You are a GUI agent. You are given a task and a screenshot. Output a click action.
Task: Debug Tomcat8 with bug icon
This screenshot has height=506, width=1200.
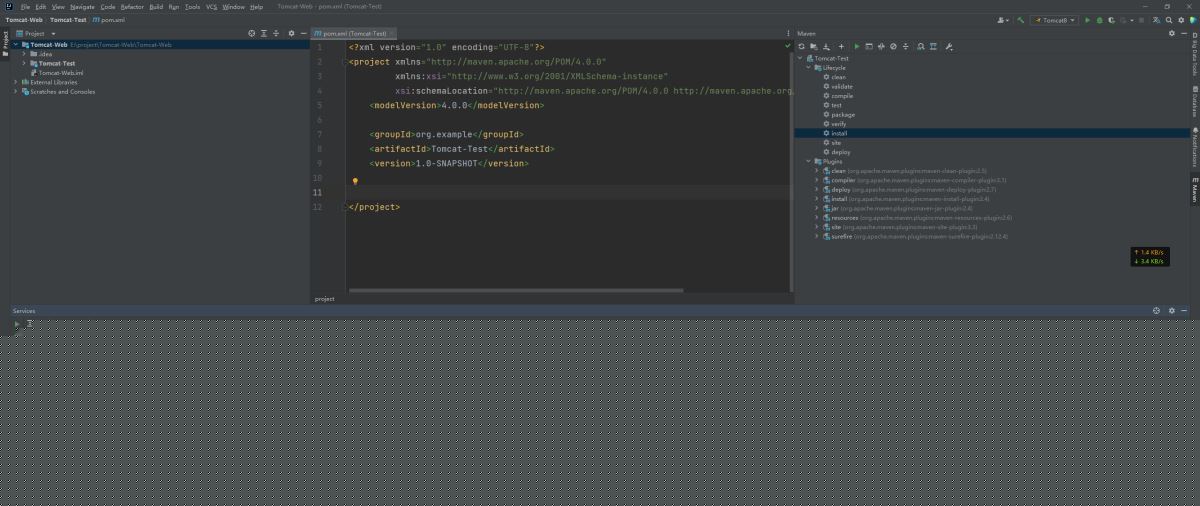point(1099,20)
